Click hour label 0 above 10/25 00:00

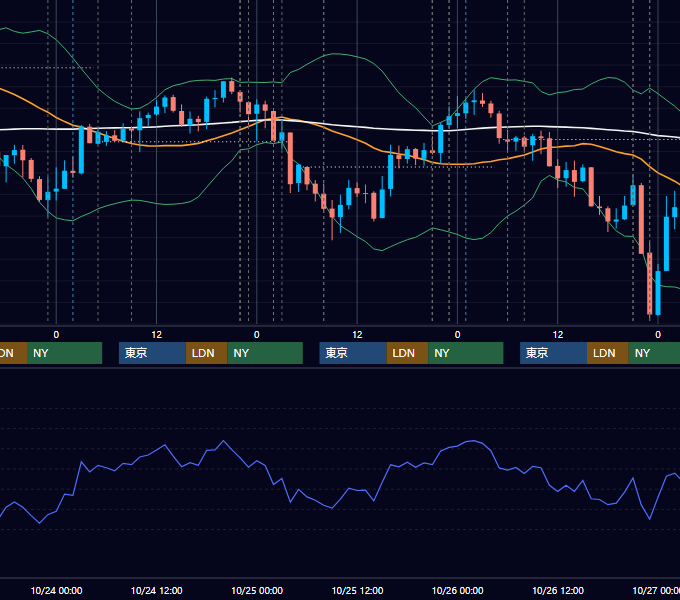257,335
